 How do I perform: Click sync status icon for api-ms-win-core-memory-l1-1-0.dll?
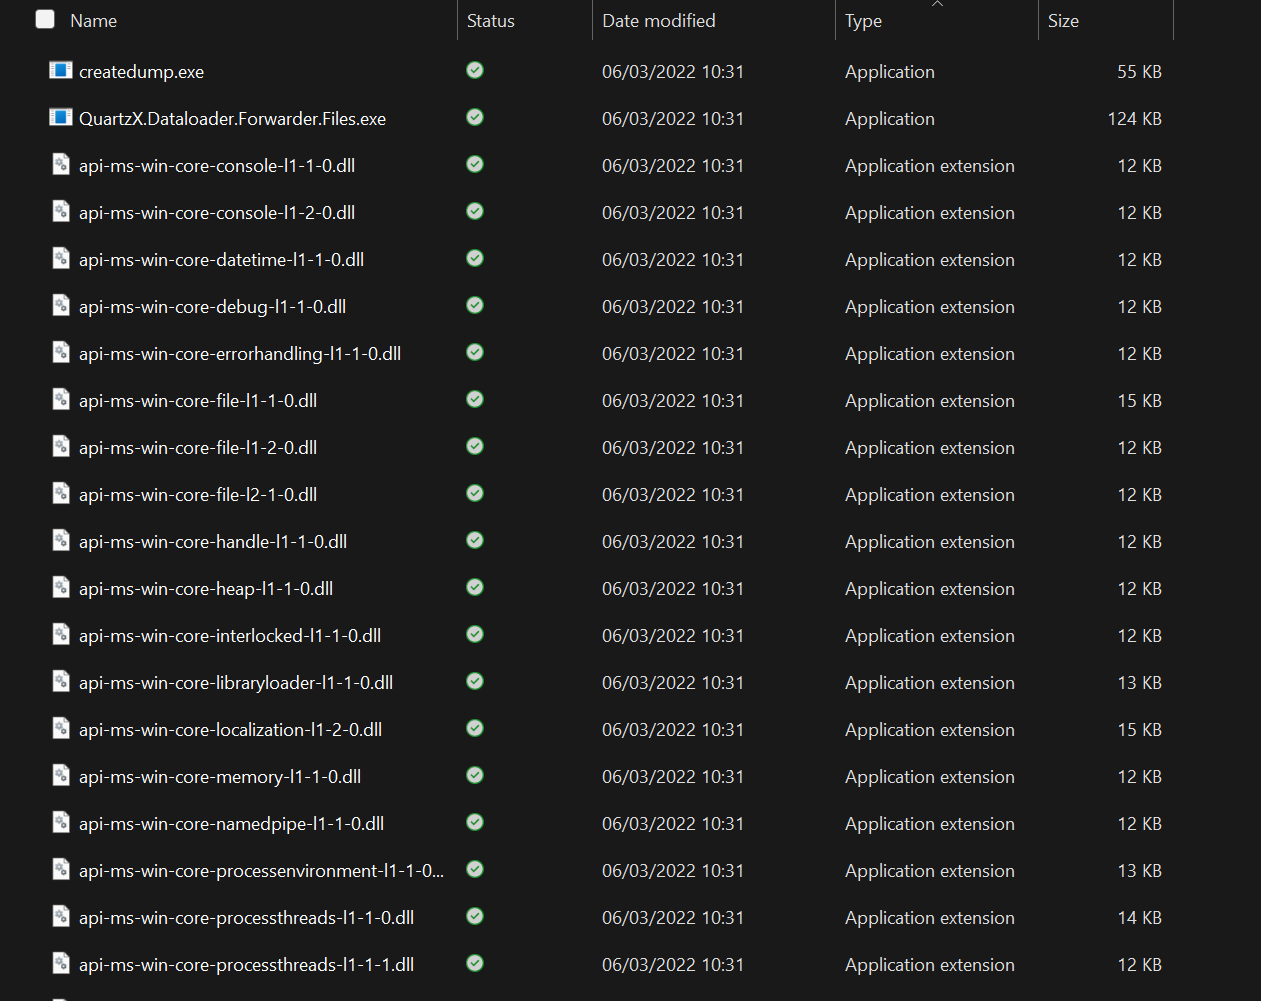click(x=475, y=775)
